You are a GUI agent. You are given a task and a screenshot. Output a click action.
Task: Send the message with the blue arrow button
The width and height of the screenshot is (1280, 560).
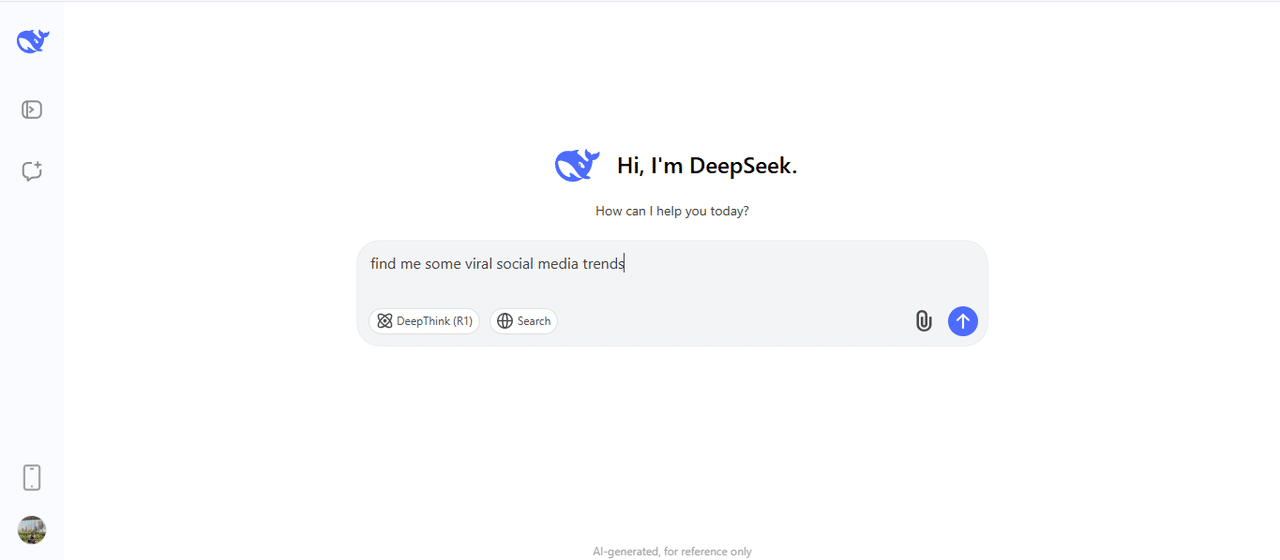[x=963, y=321]
